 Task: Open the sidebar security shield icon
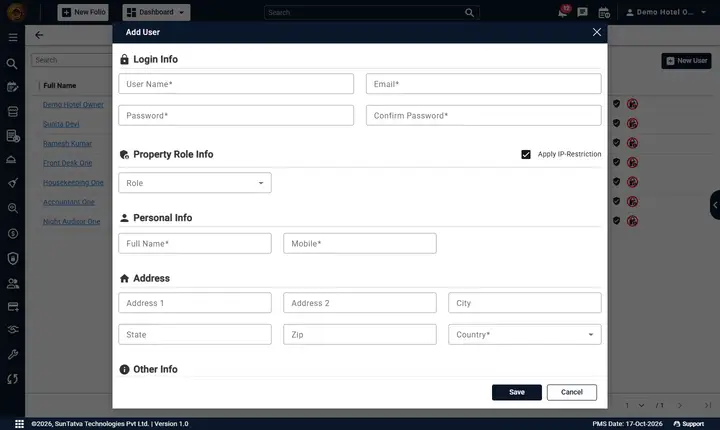[x=13, y=258]
